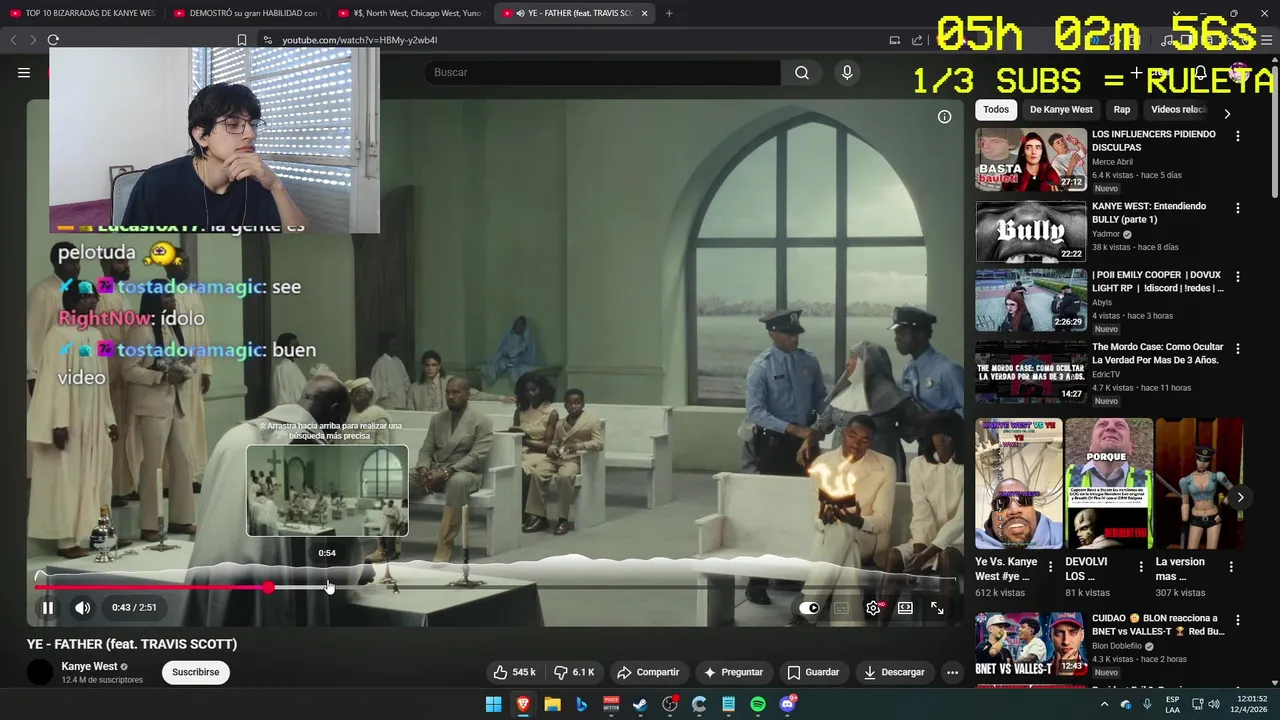Image resolution: width=1280 pixels, height=720 pixels.
Task: Open the YouTube hamburger menu
Action: tap(23, 72)
